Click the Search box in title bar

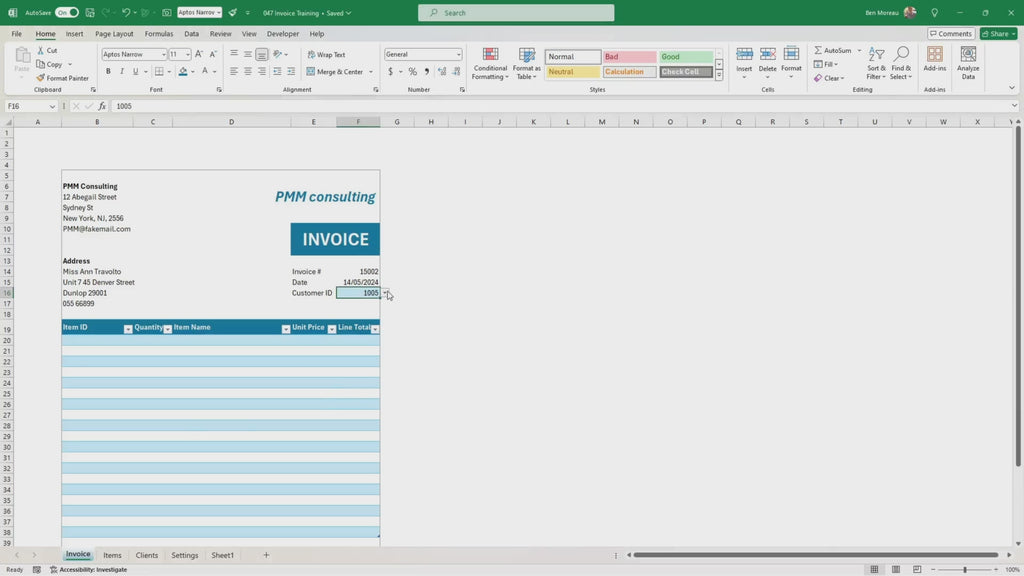[516, 13]
